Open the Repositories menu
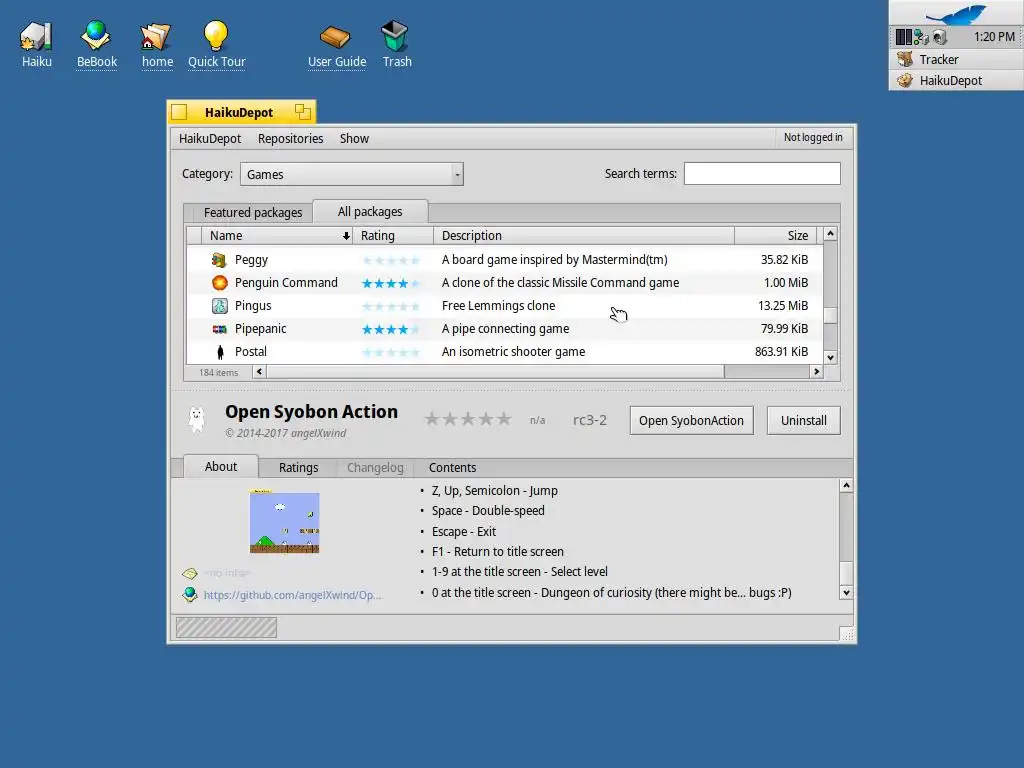 pyautogui.click(x=291, y=138)
